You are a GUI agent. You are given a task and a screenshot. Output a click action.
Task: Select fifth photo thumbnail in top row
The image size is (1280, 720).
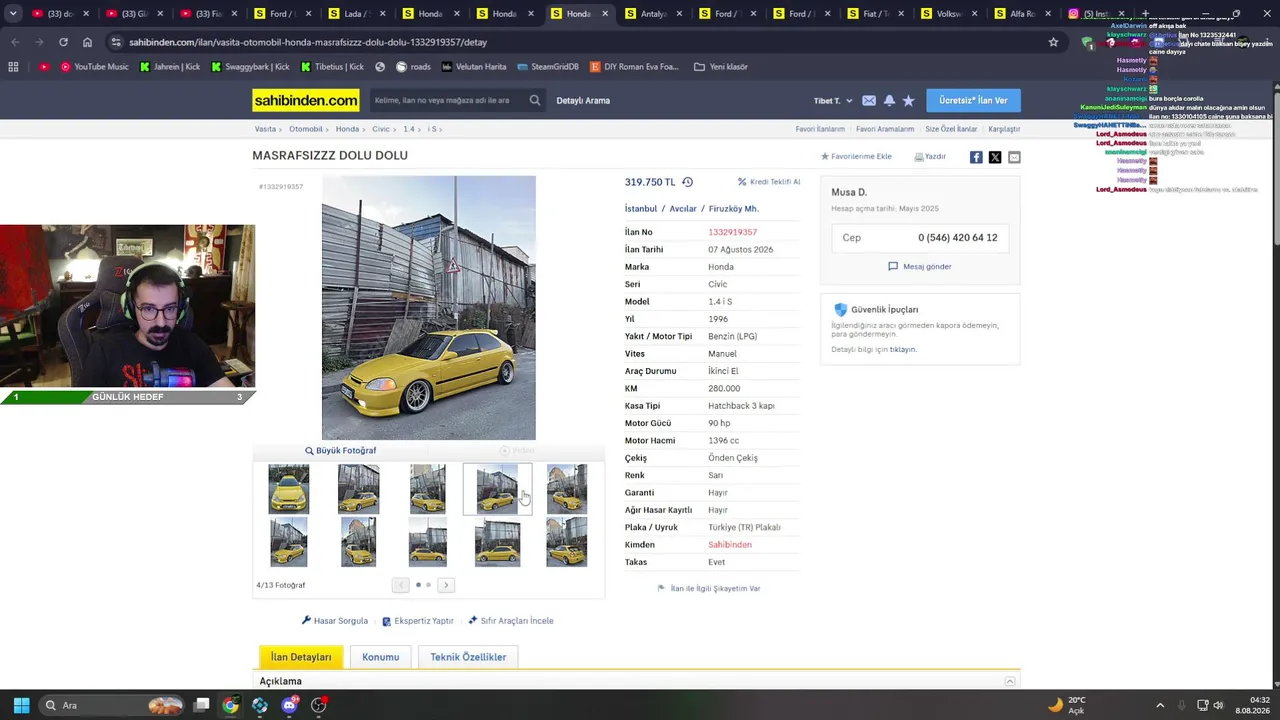coord(567,489)
